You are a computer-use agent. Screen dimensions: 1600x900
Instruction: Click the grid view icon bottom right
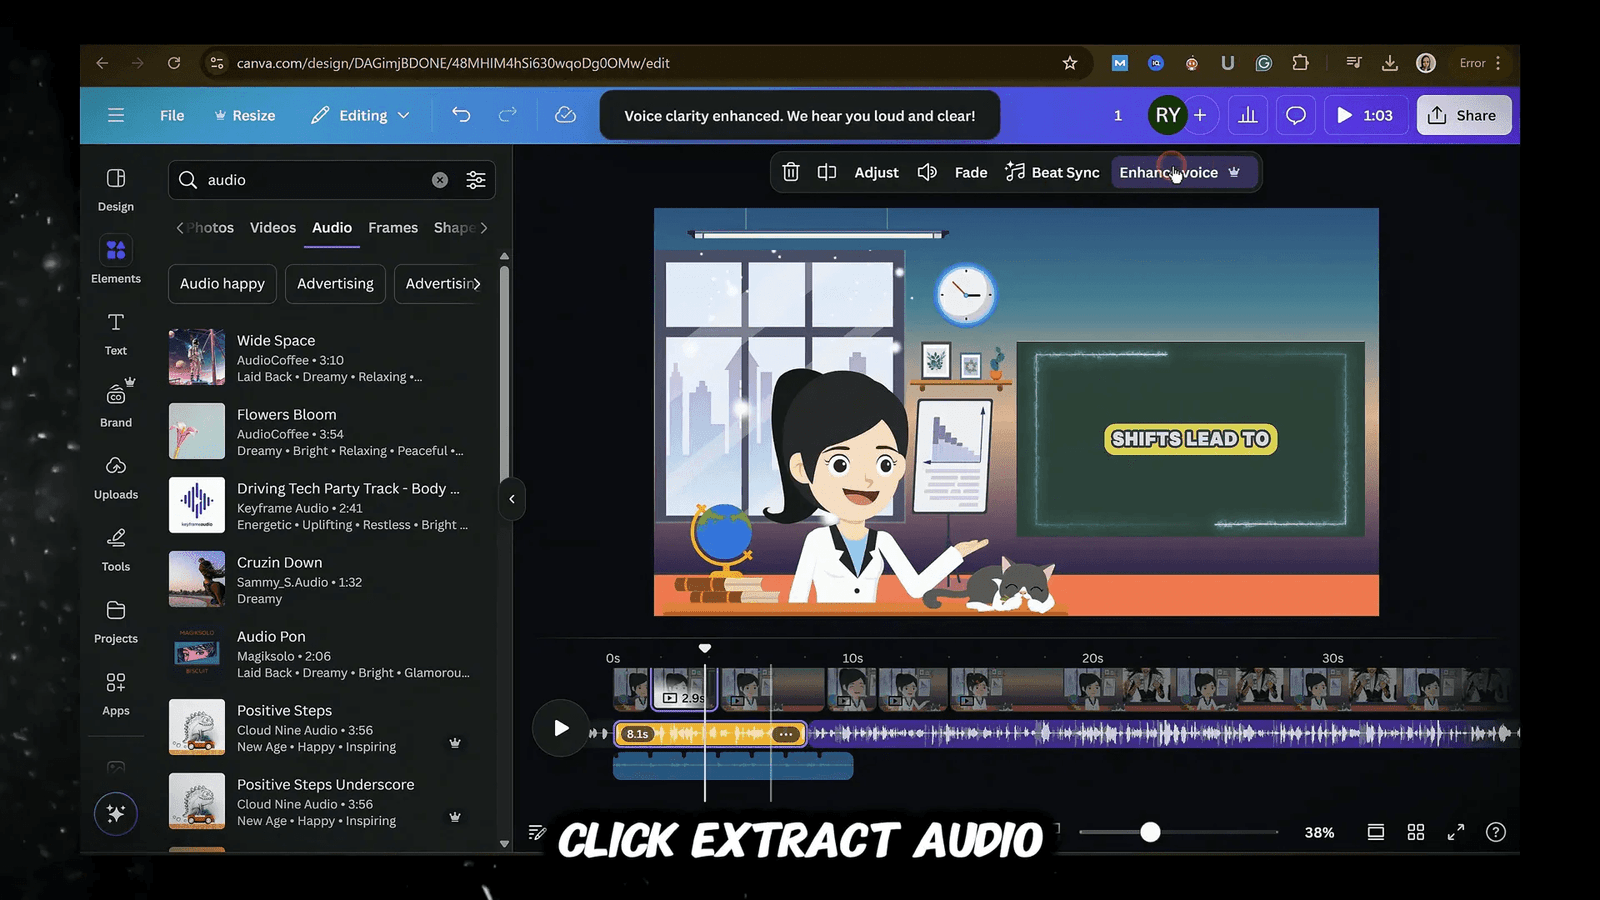(x=1415, y=831)
